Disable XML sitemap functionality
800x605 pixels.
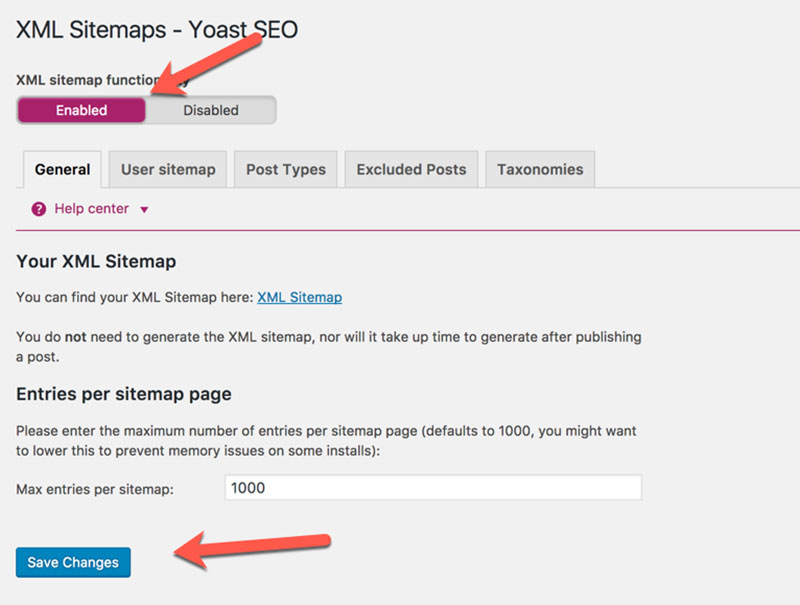point(210,110)
